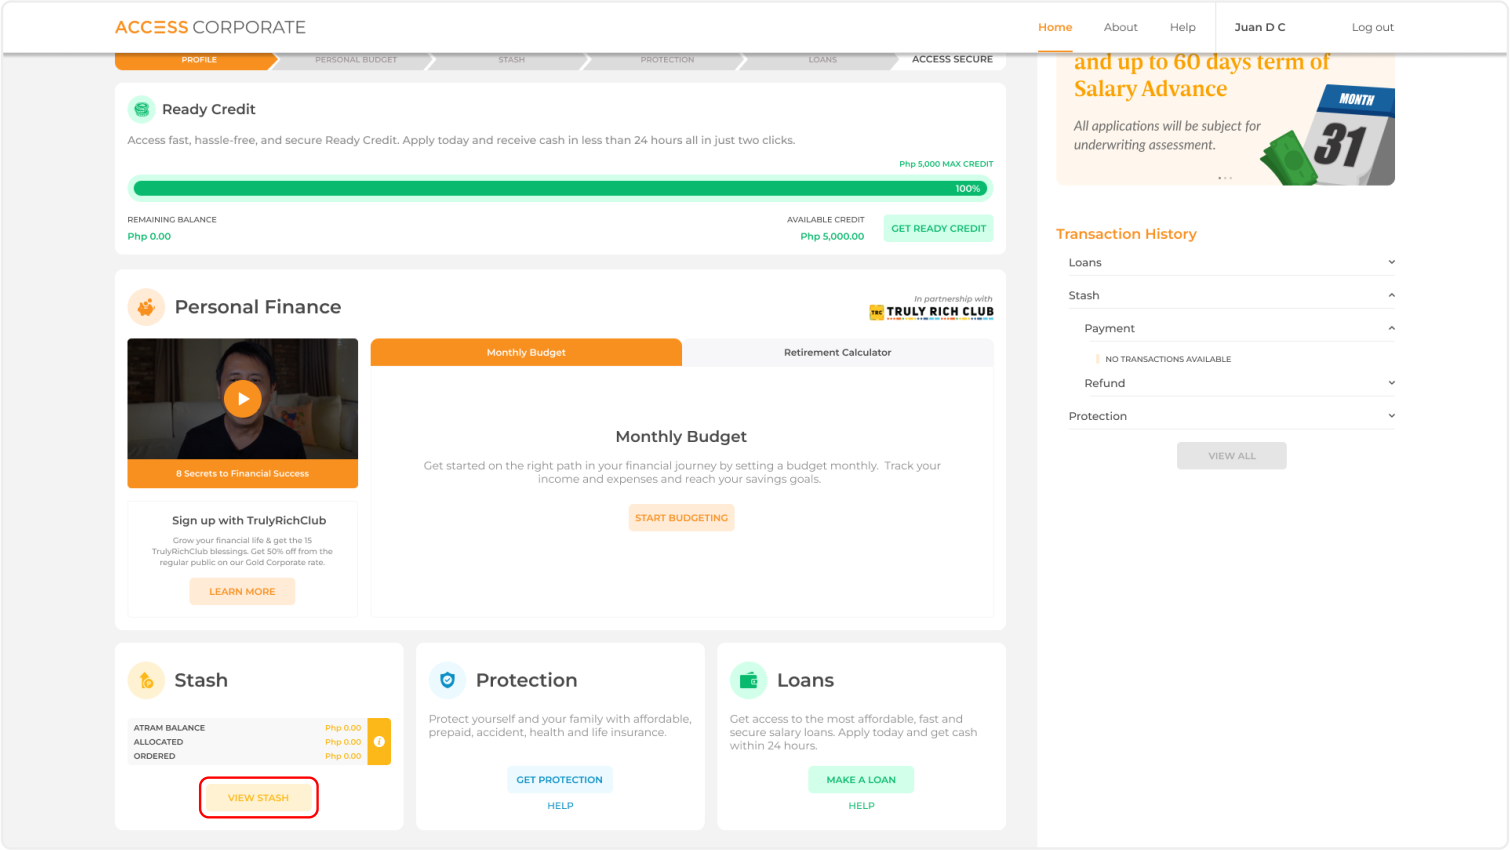This screenshot has width=1510, height=850.
Task: Click Make a Loan
Action: (x=861, y=780)
